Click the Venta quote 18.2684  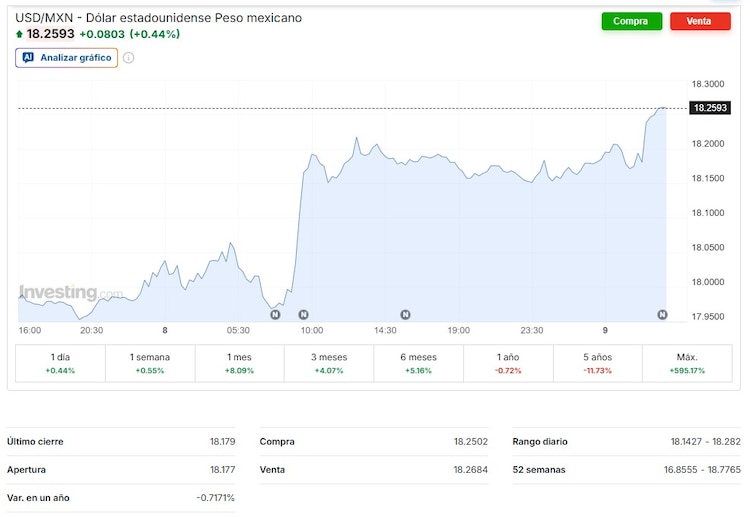coord(471,470)
